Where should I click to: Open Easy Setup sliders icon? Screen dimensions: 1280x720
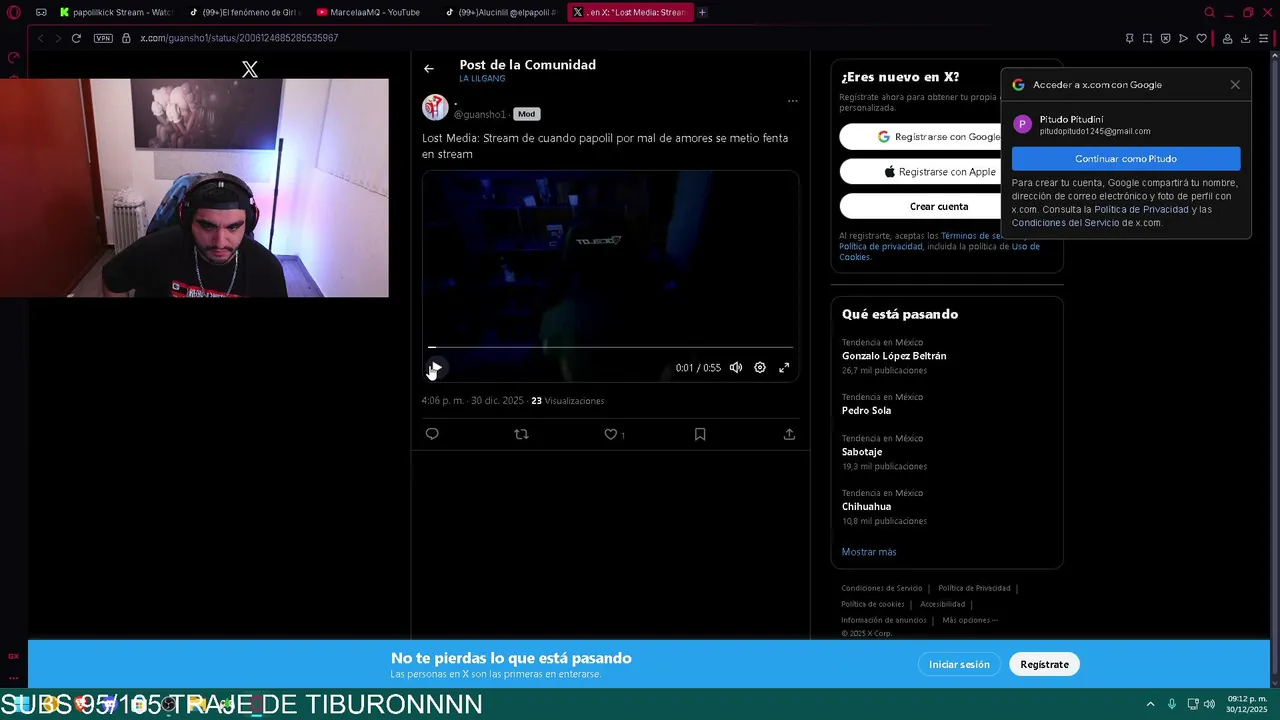click(1263, 38)
